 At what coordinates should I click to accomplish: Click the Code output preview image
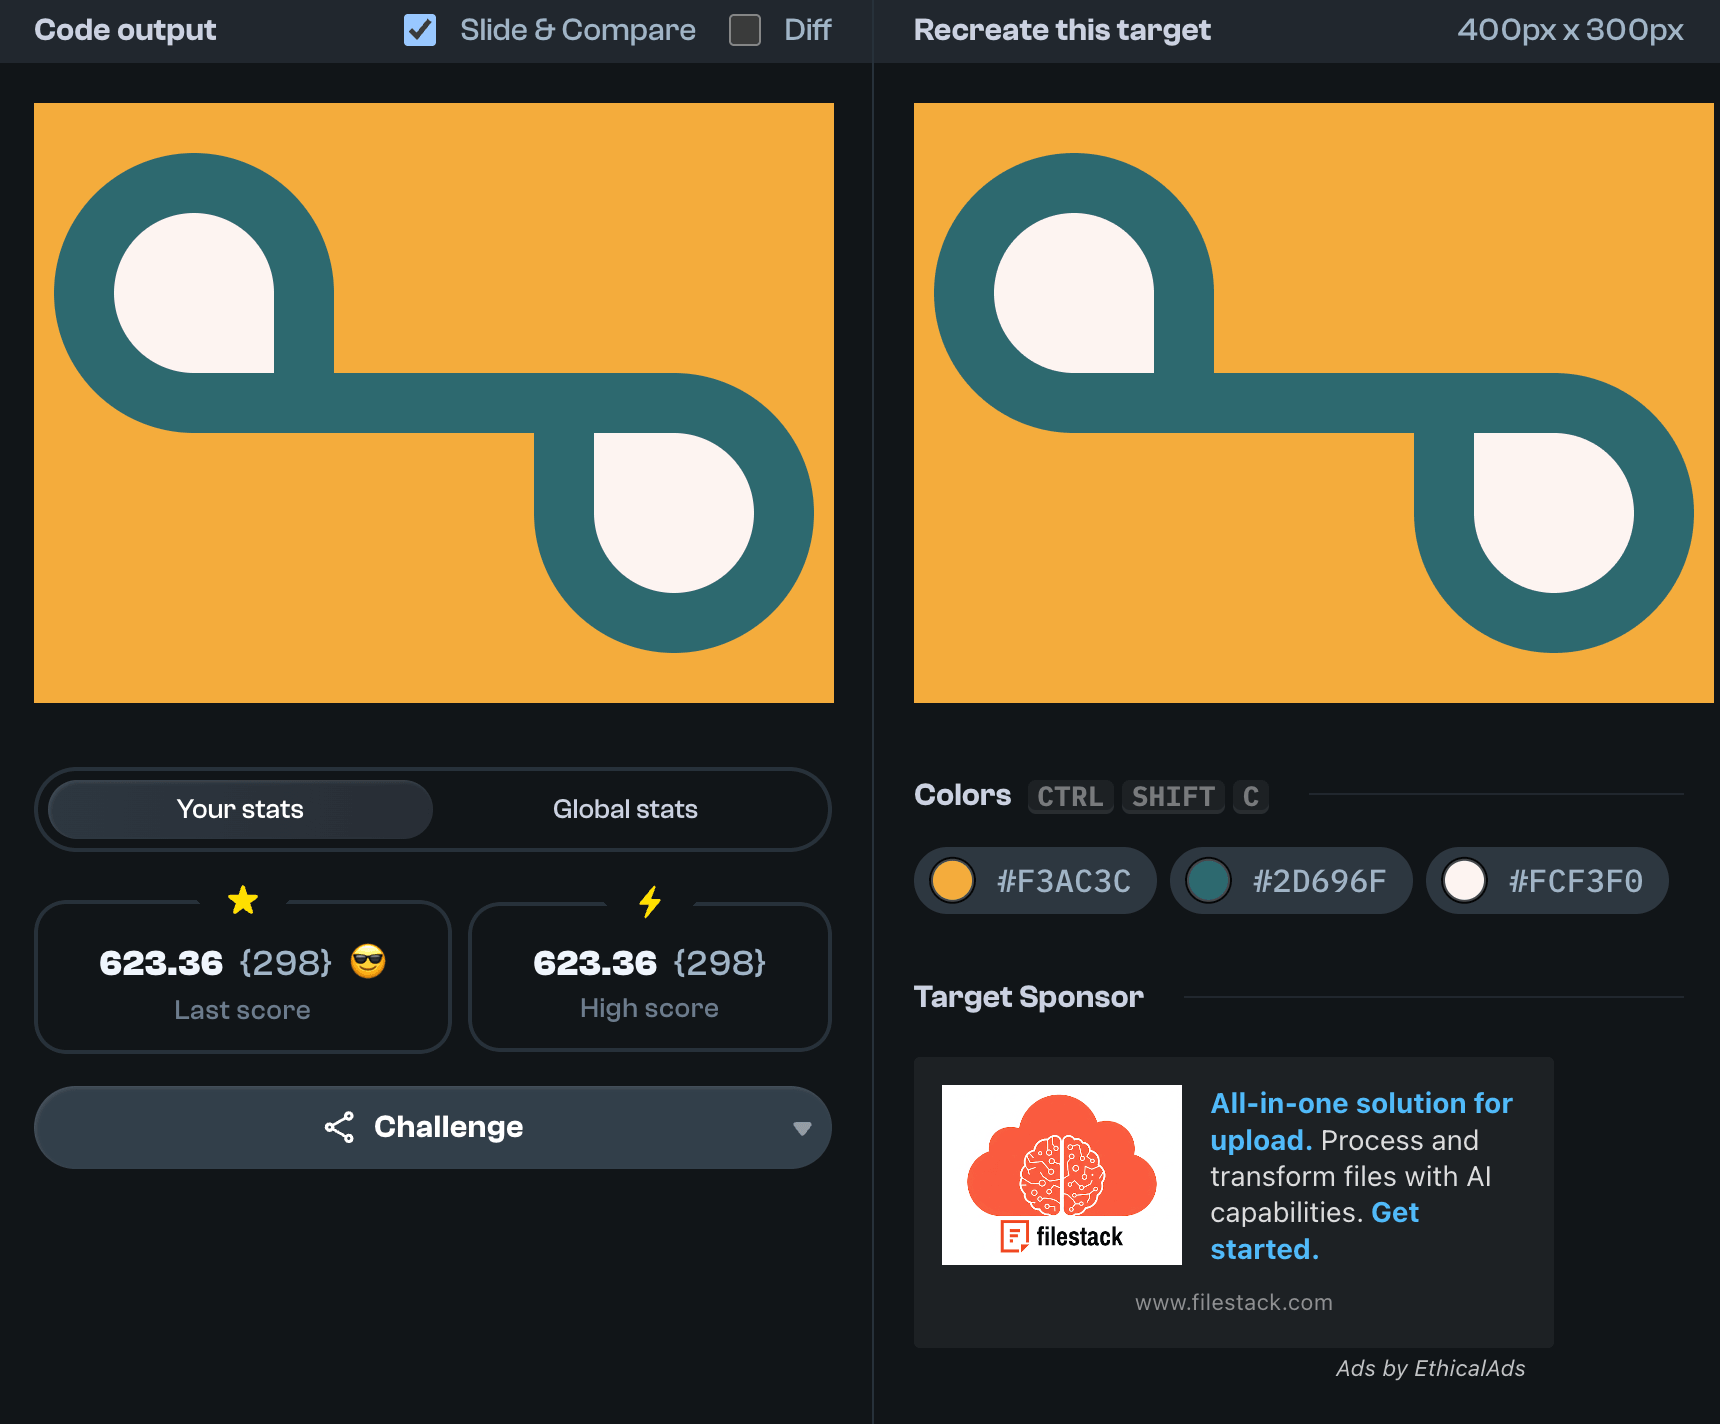point(434,403)
